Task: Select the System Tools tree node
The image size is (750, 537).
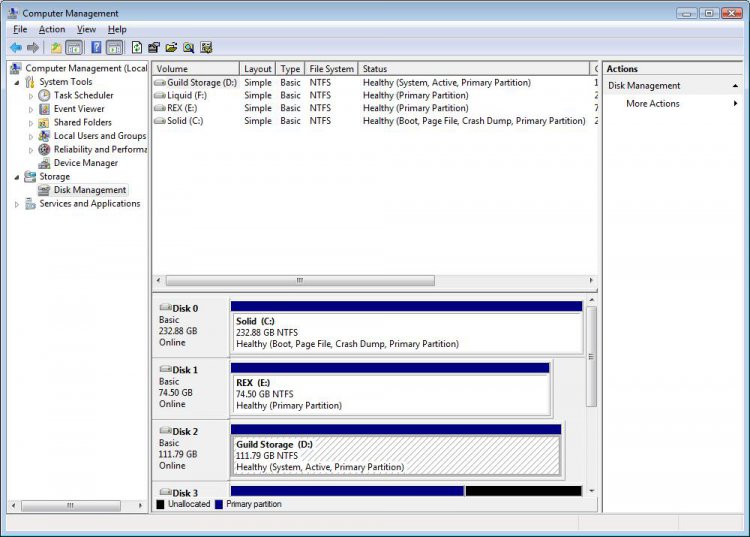Action: [x=66, y=82]
